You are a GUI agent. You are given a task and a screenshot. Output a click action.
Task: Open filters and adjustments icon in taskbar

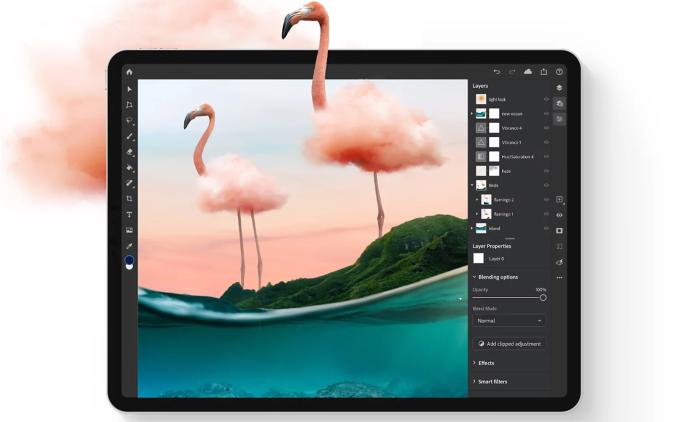tap(559, 262)
